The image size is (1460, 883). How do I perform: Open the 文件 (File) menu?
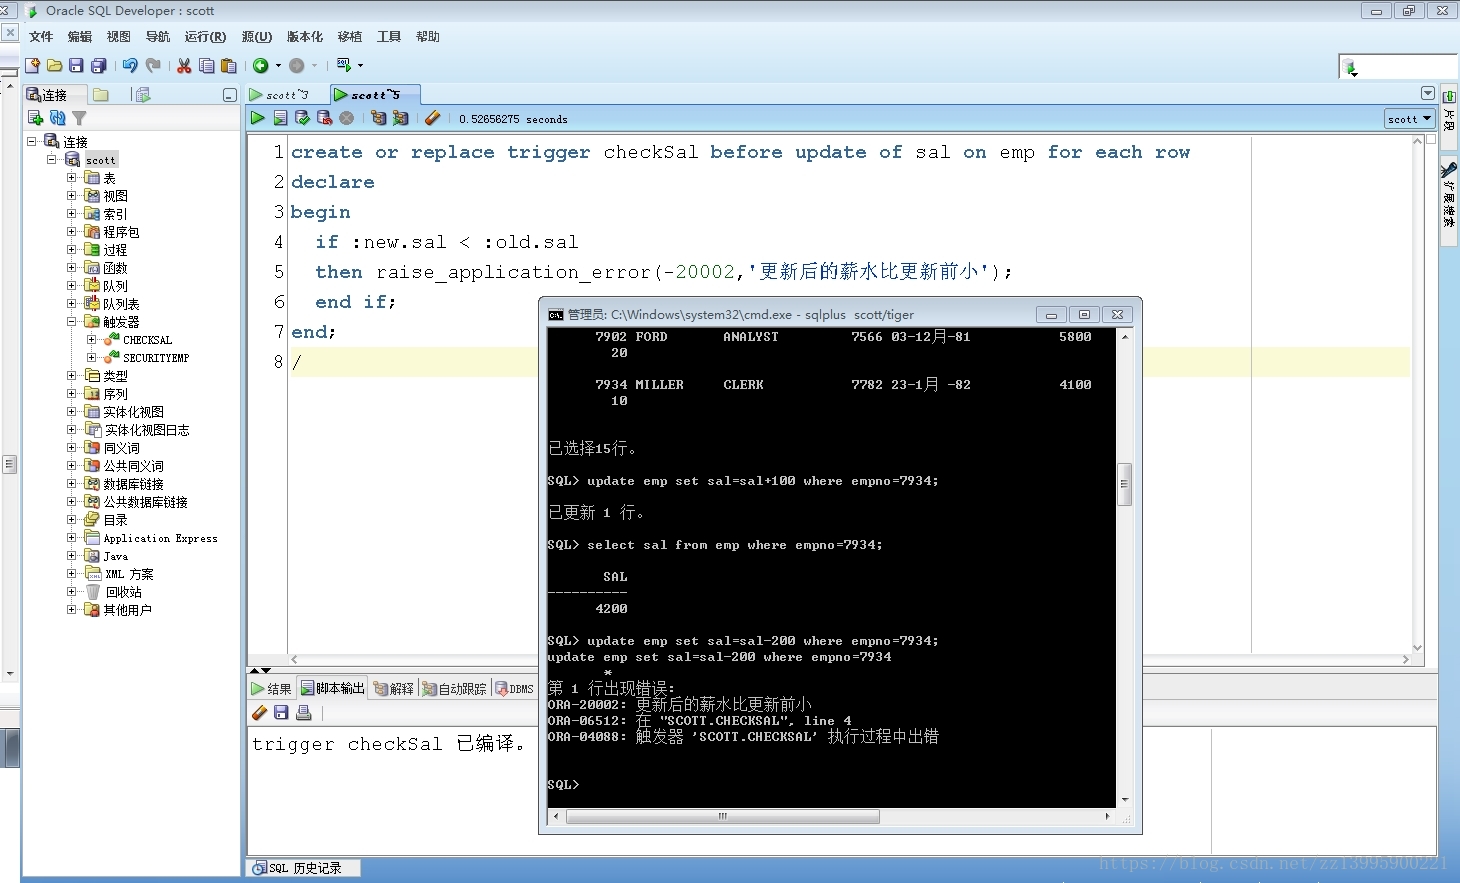pos(41,37)
